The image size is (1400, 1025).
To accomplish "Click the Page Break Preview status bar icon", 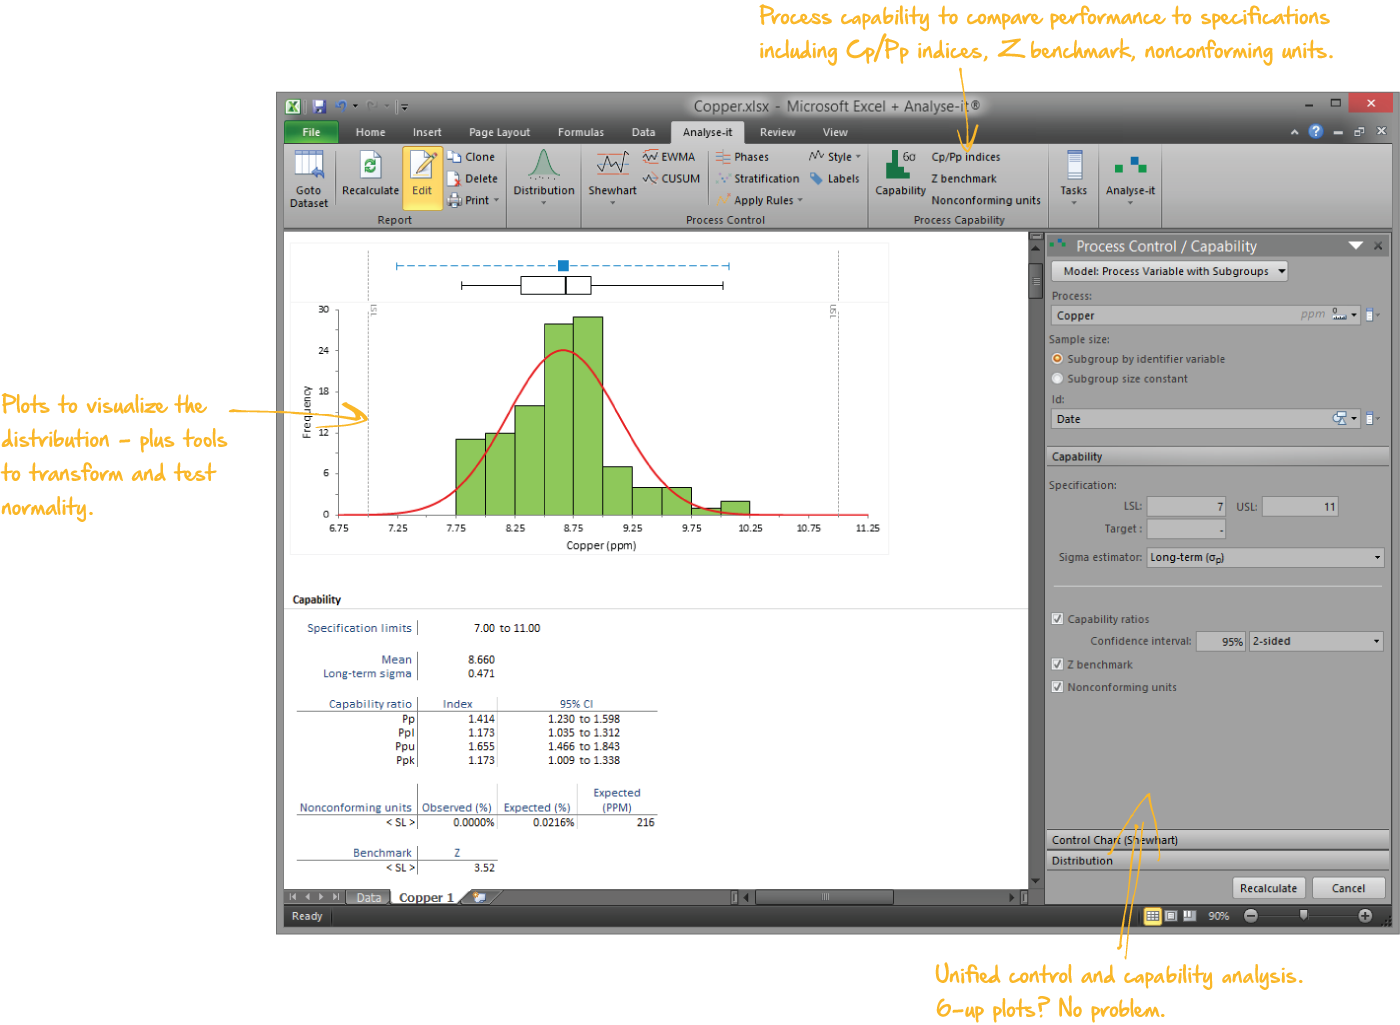I will [x=1189, y=916].
